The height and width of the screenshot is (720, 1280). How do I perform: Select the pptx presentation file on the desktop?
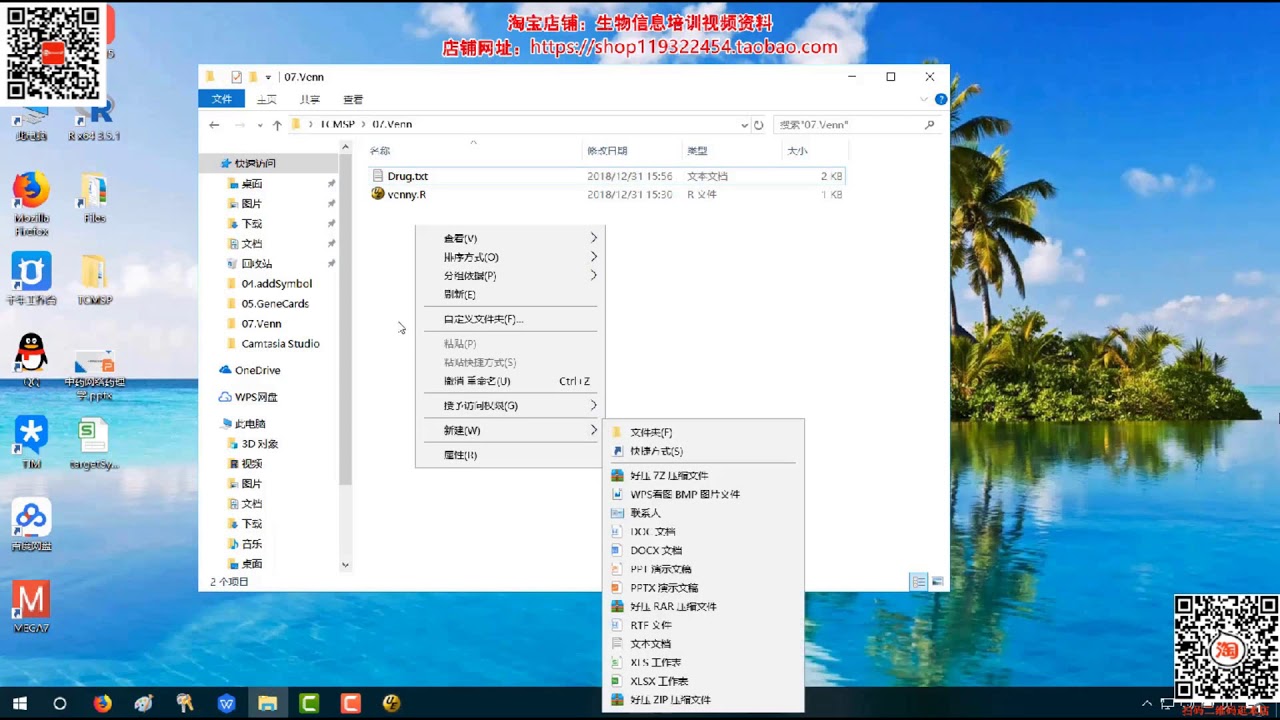(94, 373)
